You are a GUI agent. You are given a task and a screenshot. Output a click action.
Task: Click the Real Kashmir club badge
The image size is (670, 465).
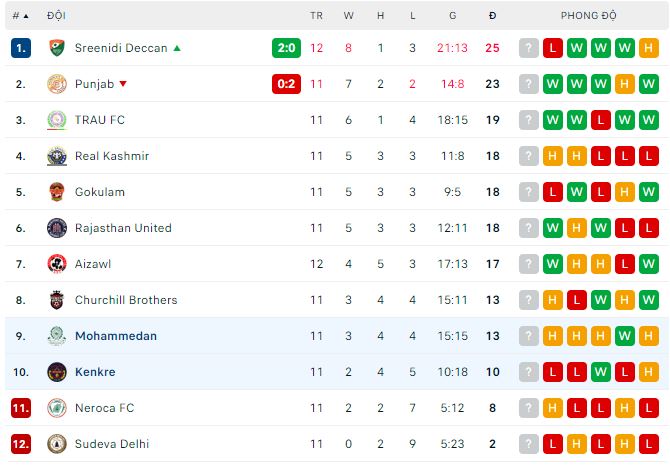(57, 156)
